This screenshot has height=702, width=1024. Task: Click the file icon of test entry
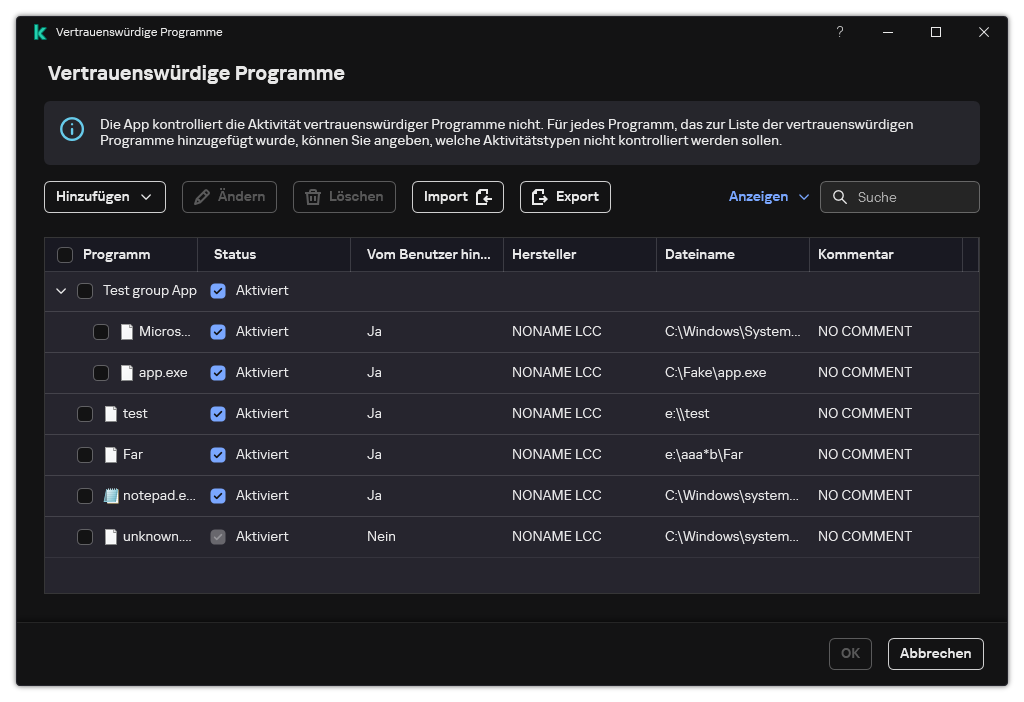[x=111, y=413]
